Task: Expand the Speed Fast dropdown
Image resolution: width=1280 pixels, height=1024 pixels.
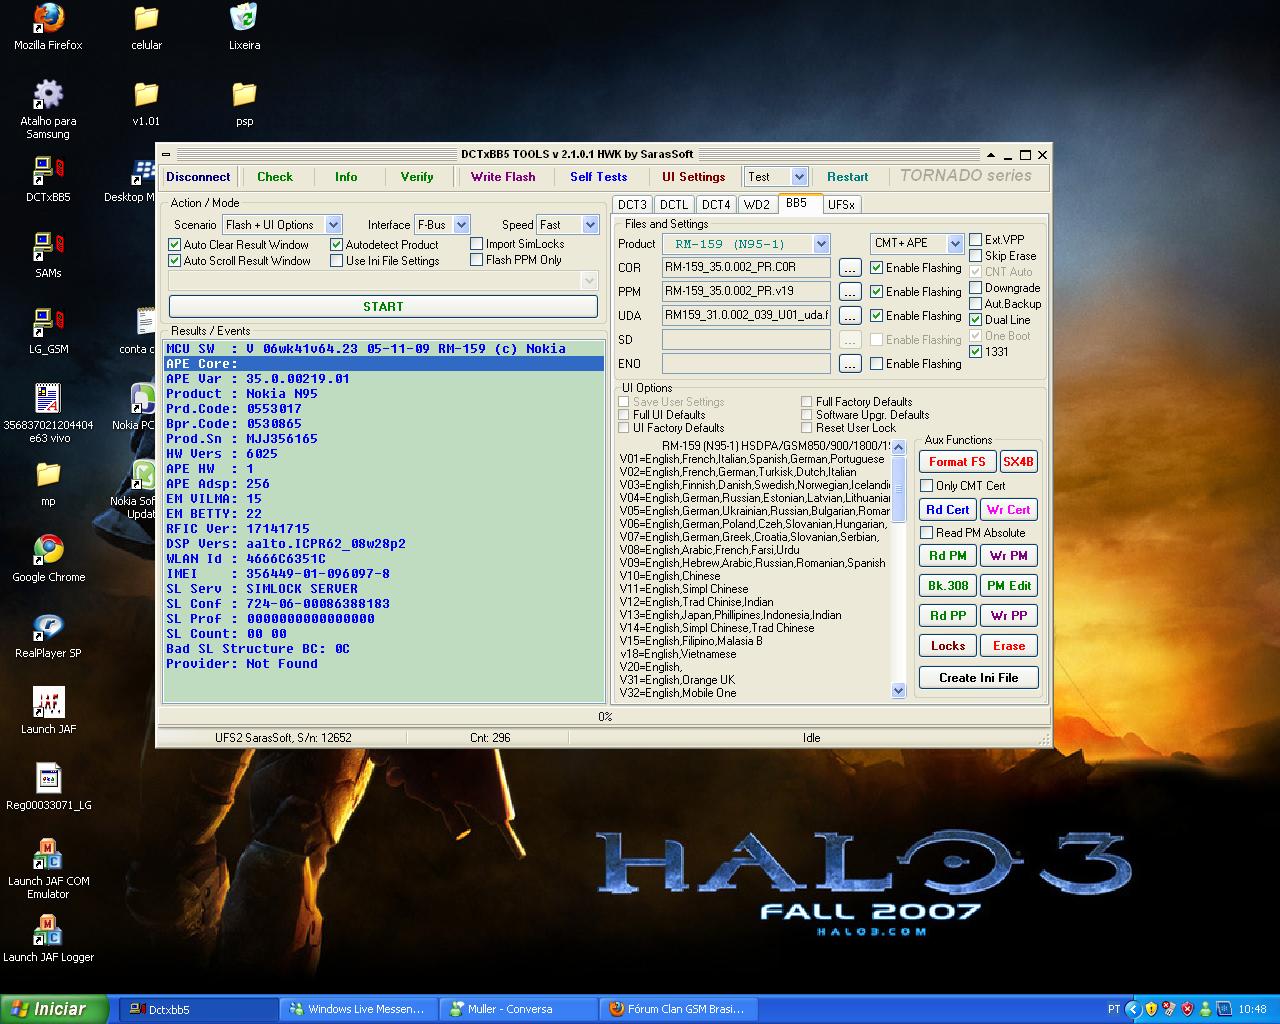Action: [x=589, y=225]
